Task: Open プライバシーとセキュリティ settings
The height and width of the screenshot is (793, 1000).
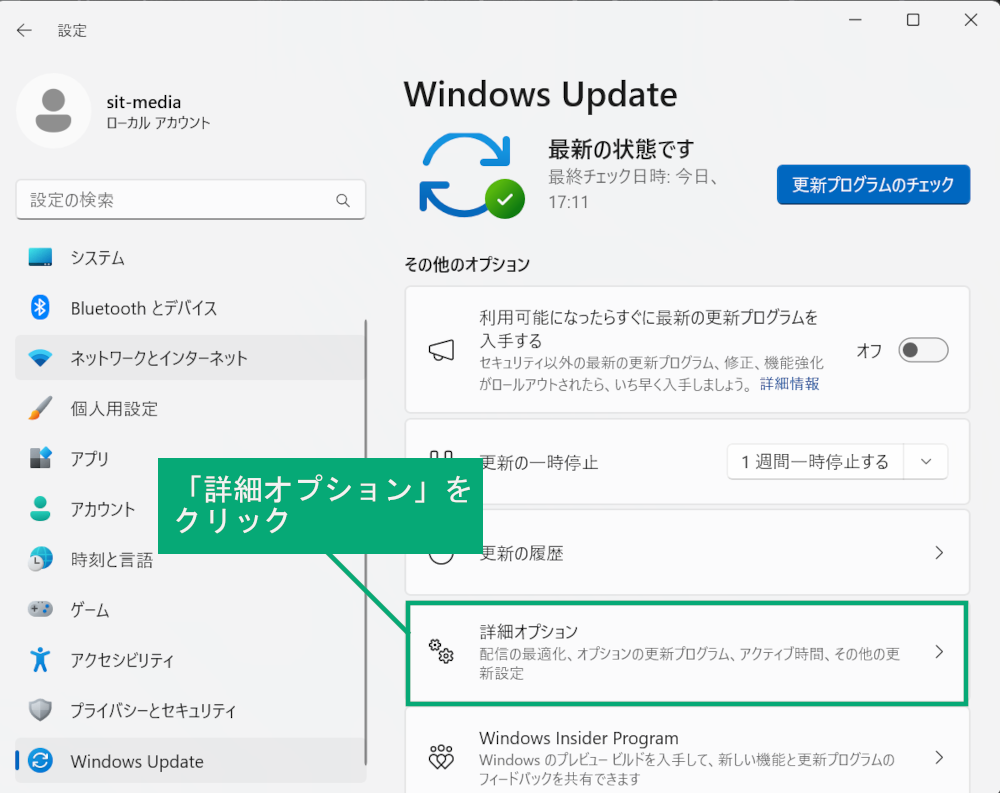Action: [x=190, y=709]
